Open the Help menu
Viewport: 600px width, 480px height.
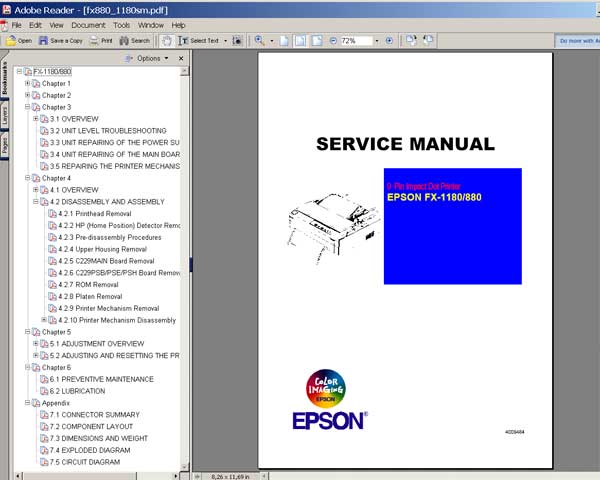pyautogui.click(x=178, y=25)
